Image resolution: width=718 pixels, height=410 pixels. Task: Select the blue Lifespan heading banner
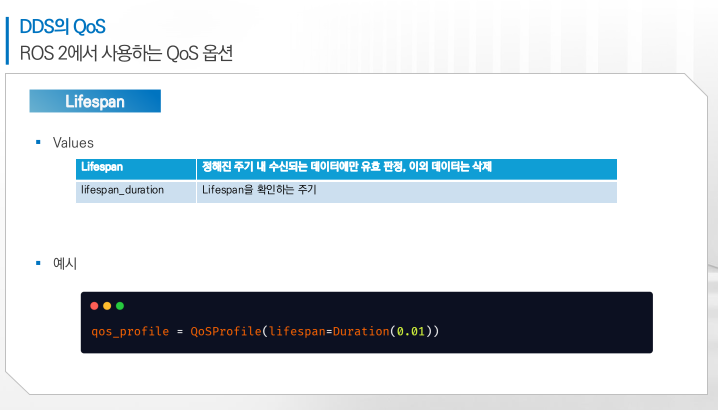pyautogui.click(x=95, y=101)
